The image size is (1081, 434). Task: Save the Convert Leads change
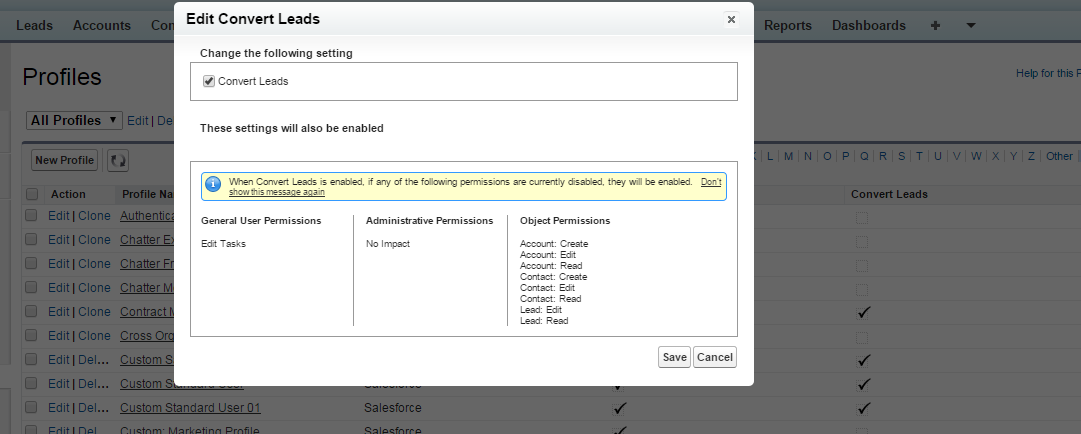point(674,357)
